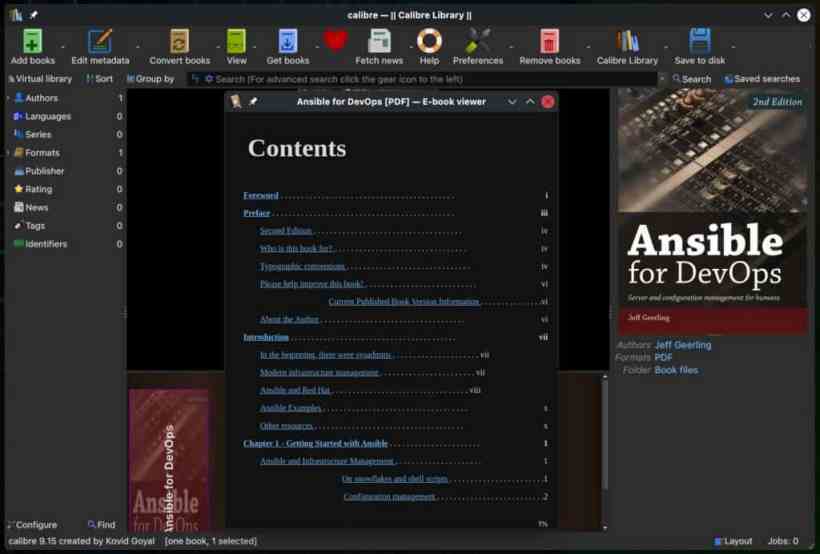Click Find in the Tag browser
820x554 pixels.
(x=101, y=524)
